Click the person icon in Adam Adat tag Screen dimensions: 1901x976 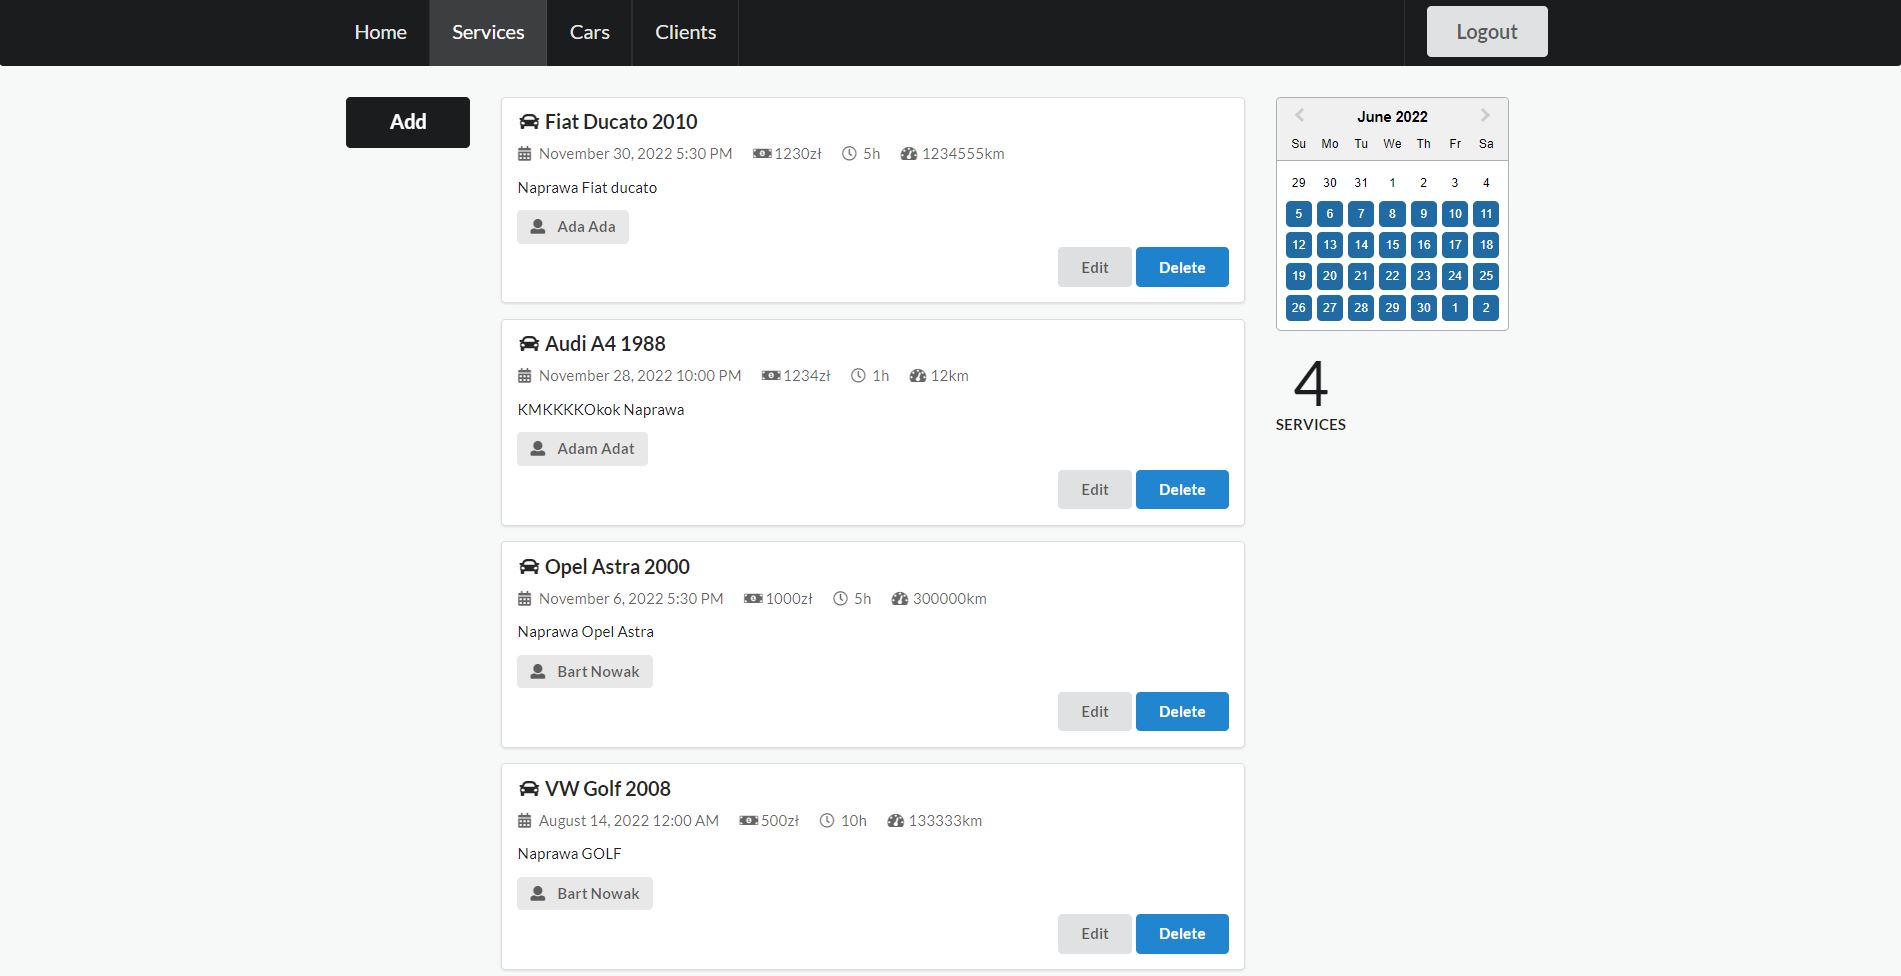point(538,449)
